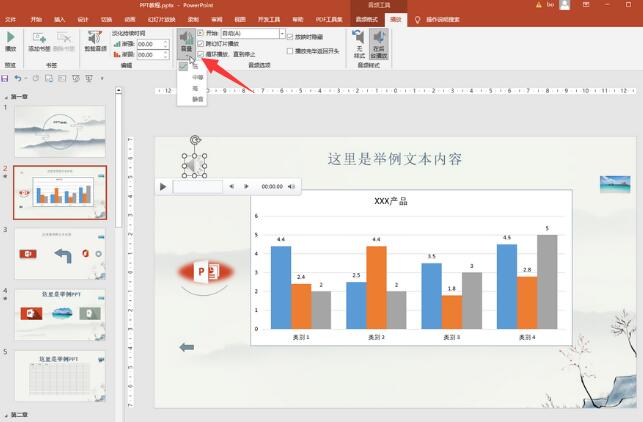The width and height of the screenshot is (643, 422).
Task: Click the move forward button on audio bar
Action: click(x=246, y=186)
